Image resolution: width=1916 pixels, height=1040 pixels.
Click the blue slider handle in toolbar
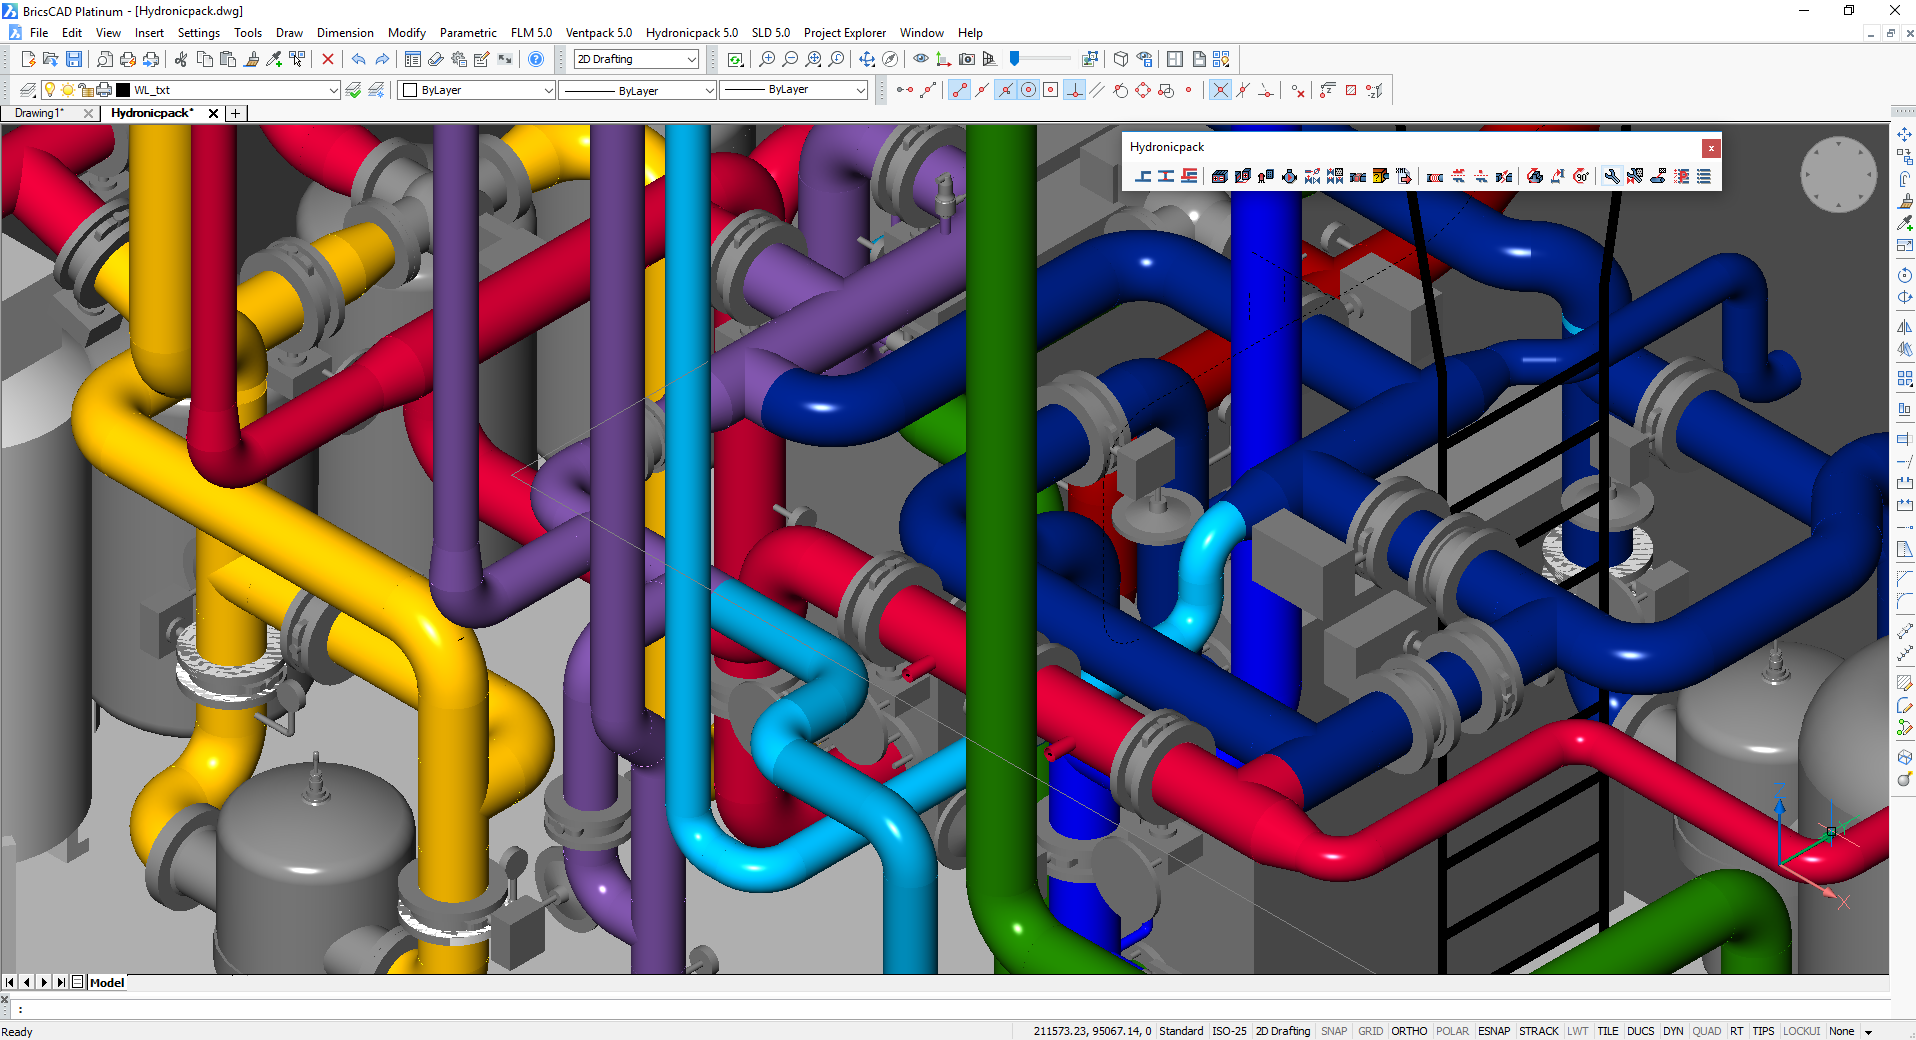(x=1014, y=59)
